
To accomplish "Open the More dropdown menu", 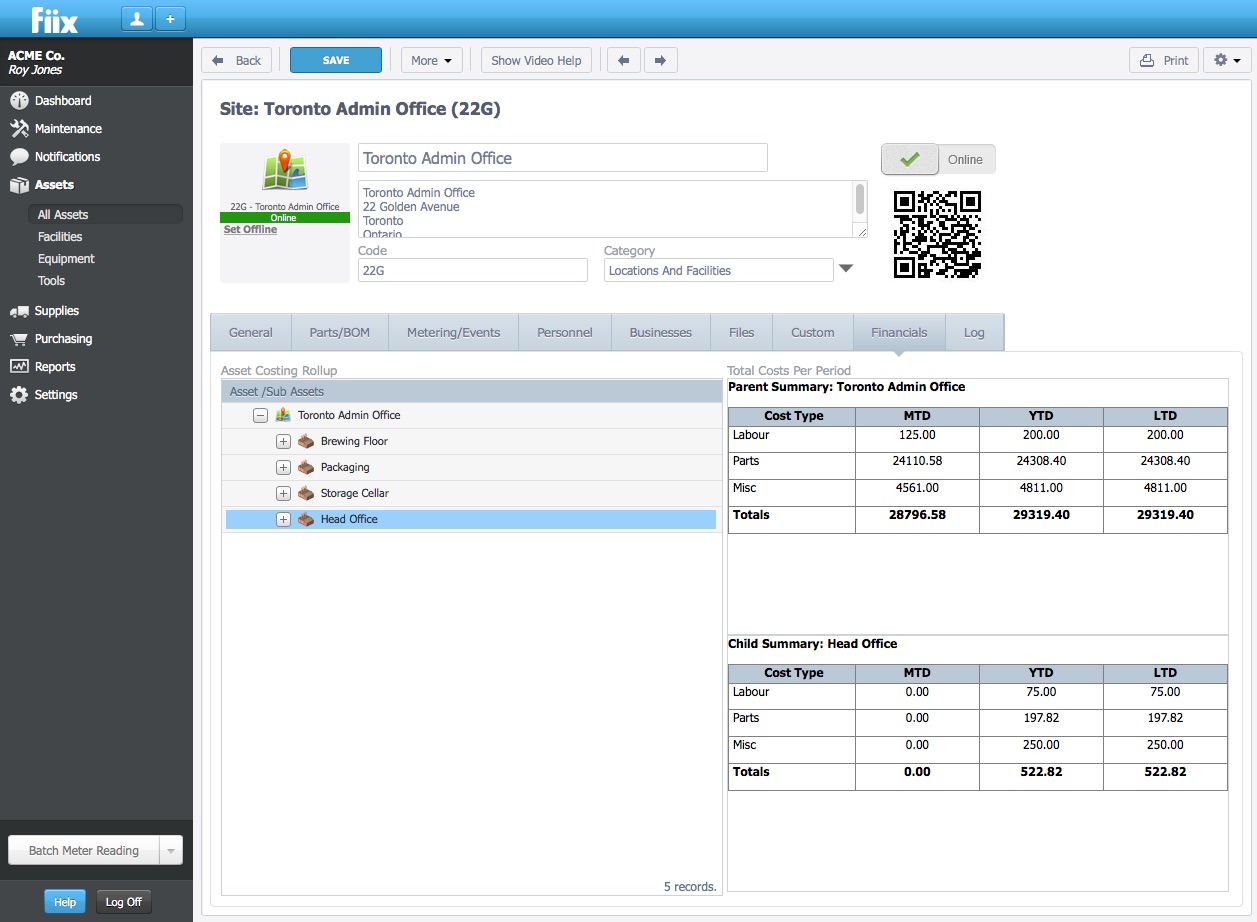I will pos(432,60).
